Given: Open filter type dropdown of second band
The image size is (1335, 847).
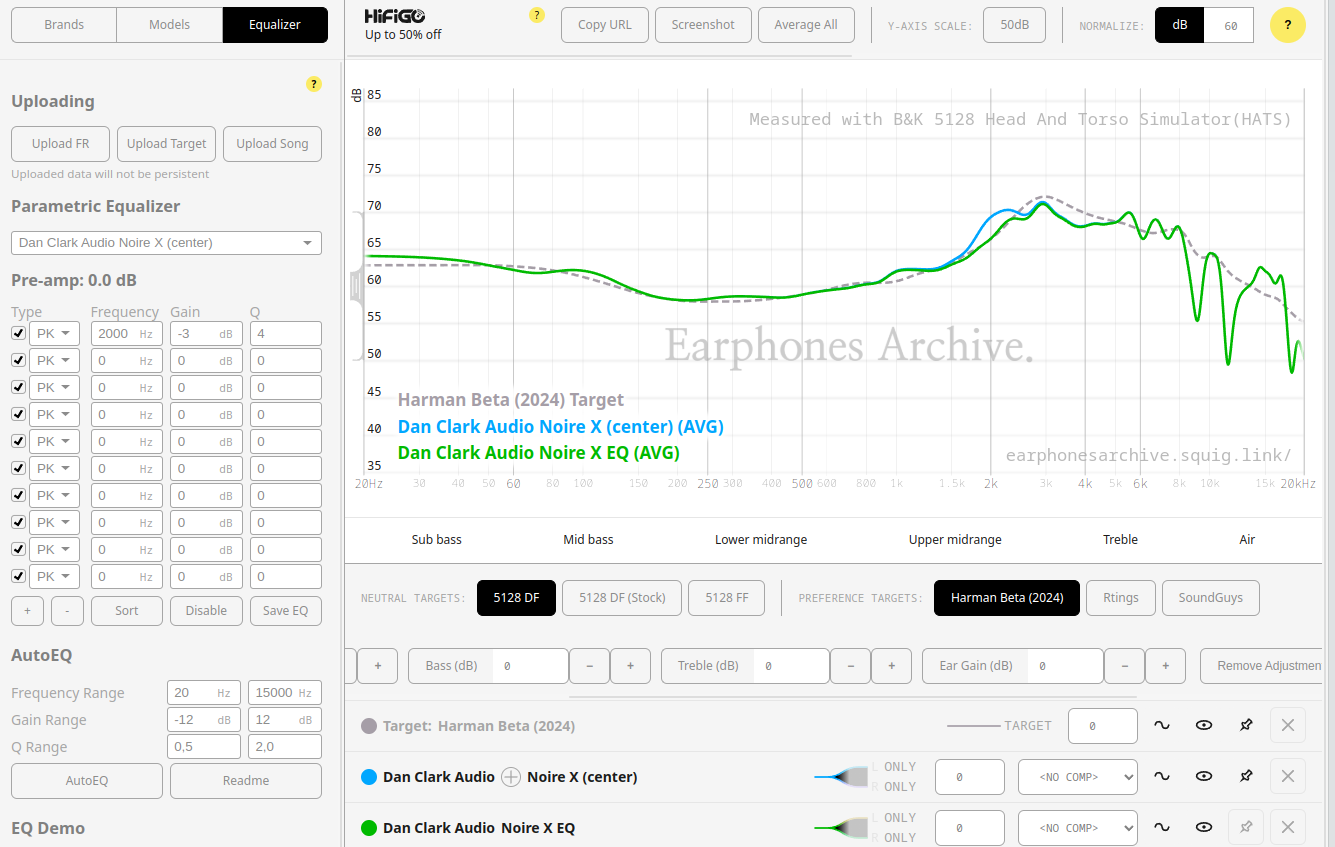Looking at the screenshot, I should (54, 360).
